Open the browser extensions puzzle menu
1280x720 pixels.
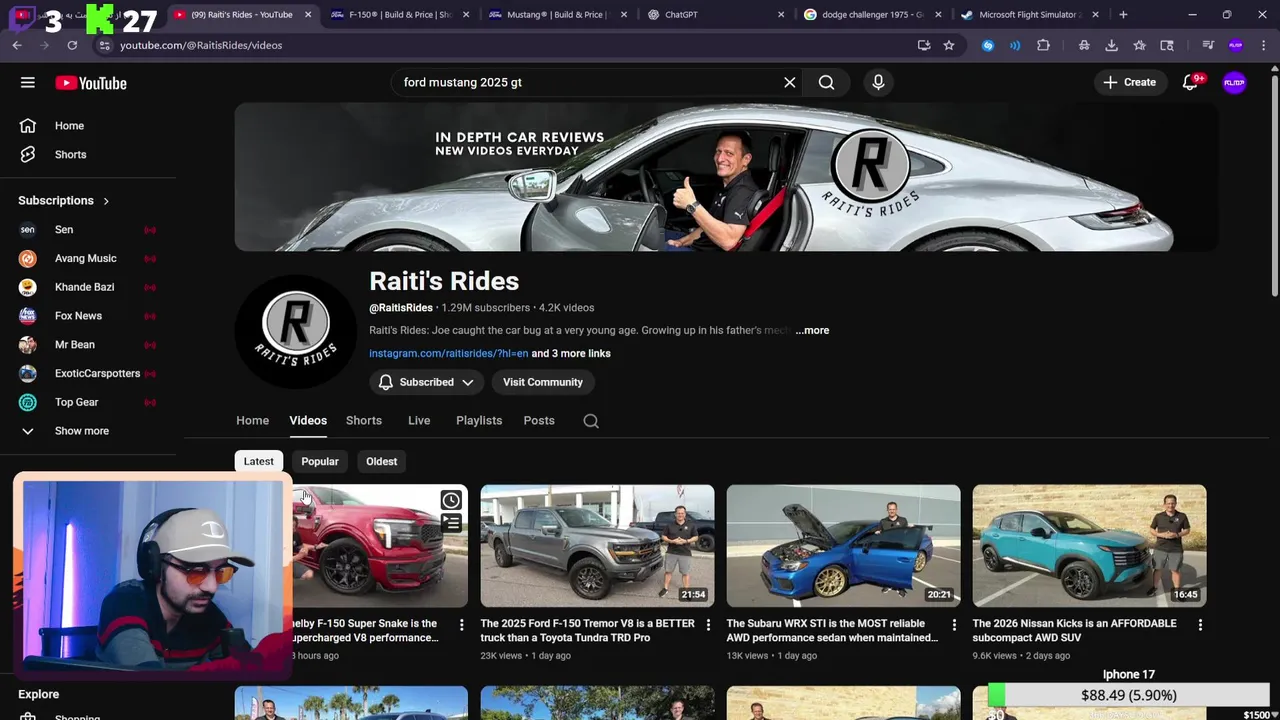coord(1043,45)
